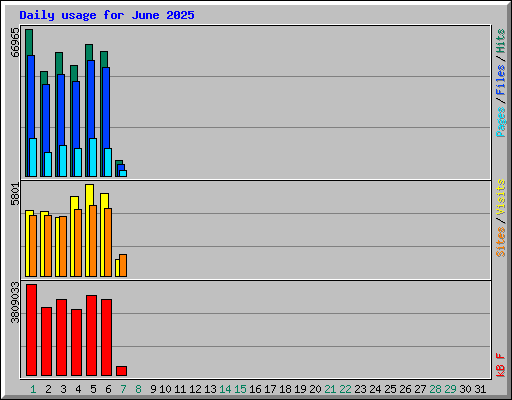
Task: Click the orange sites bar for day 6
Action: (108, 242)
